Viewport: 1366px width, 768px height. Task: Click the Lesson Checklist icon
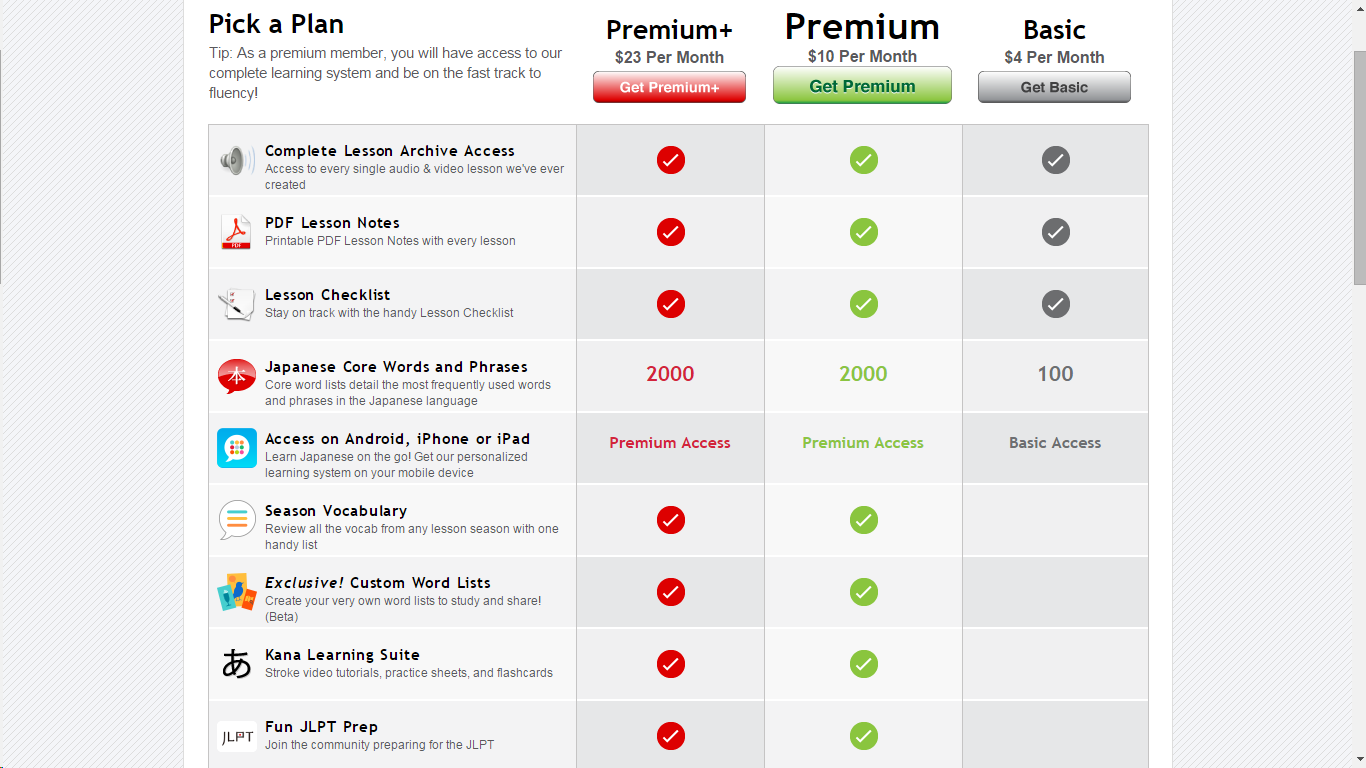pos(236,304)
